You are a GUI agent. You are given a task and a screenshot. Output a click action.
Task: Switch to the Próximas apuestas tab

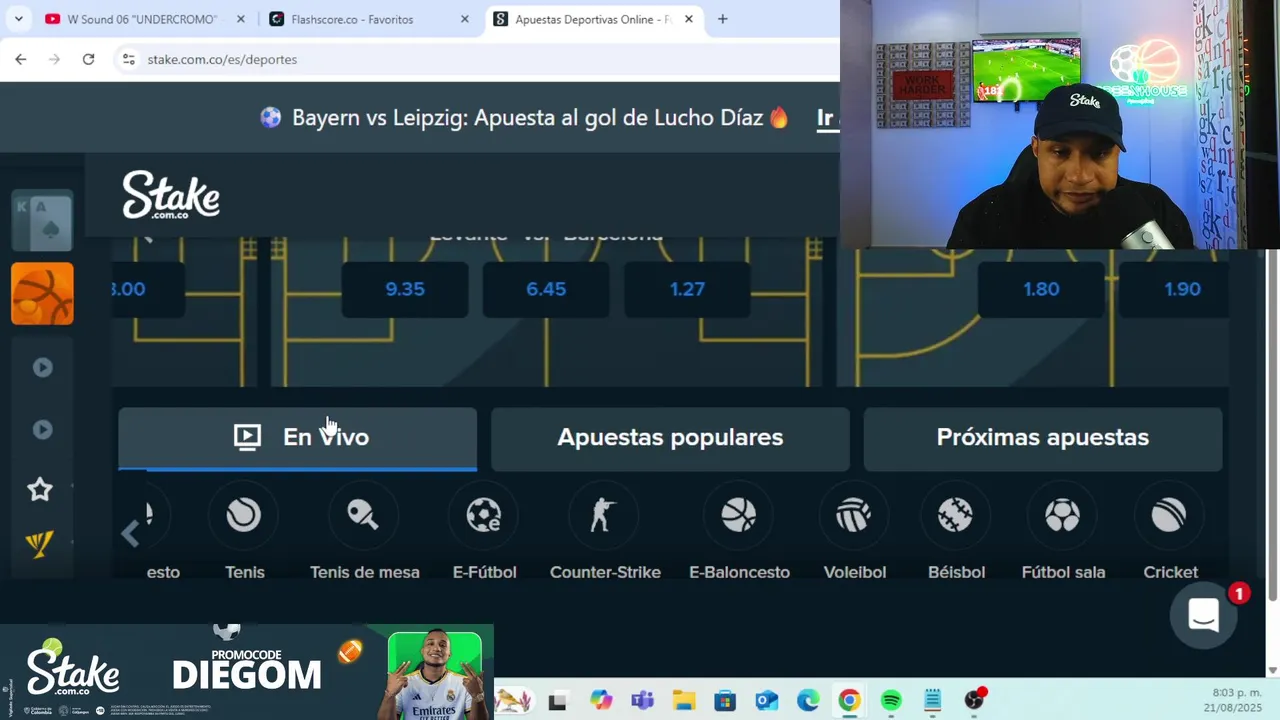(x=1043, y=438)
